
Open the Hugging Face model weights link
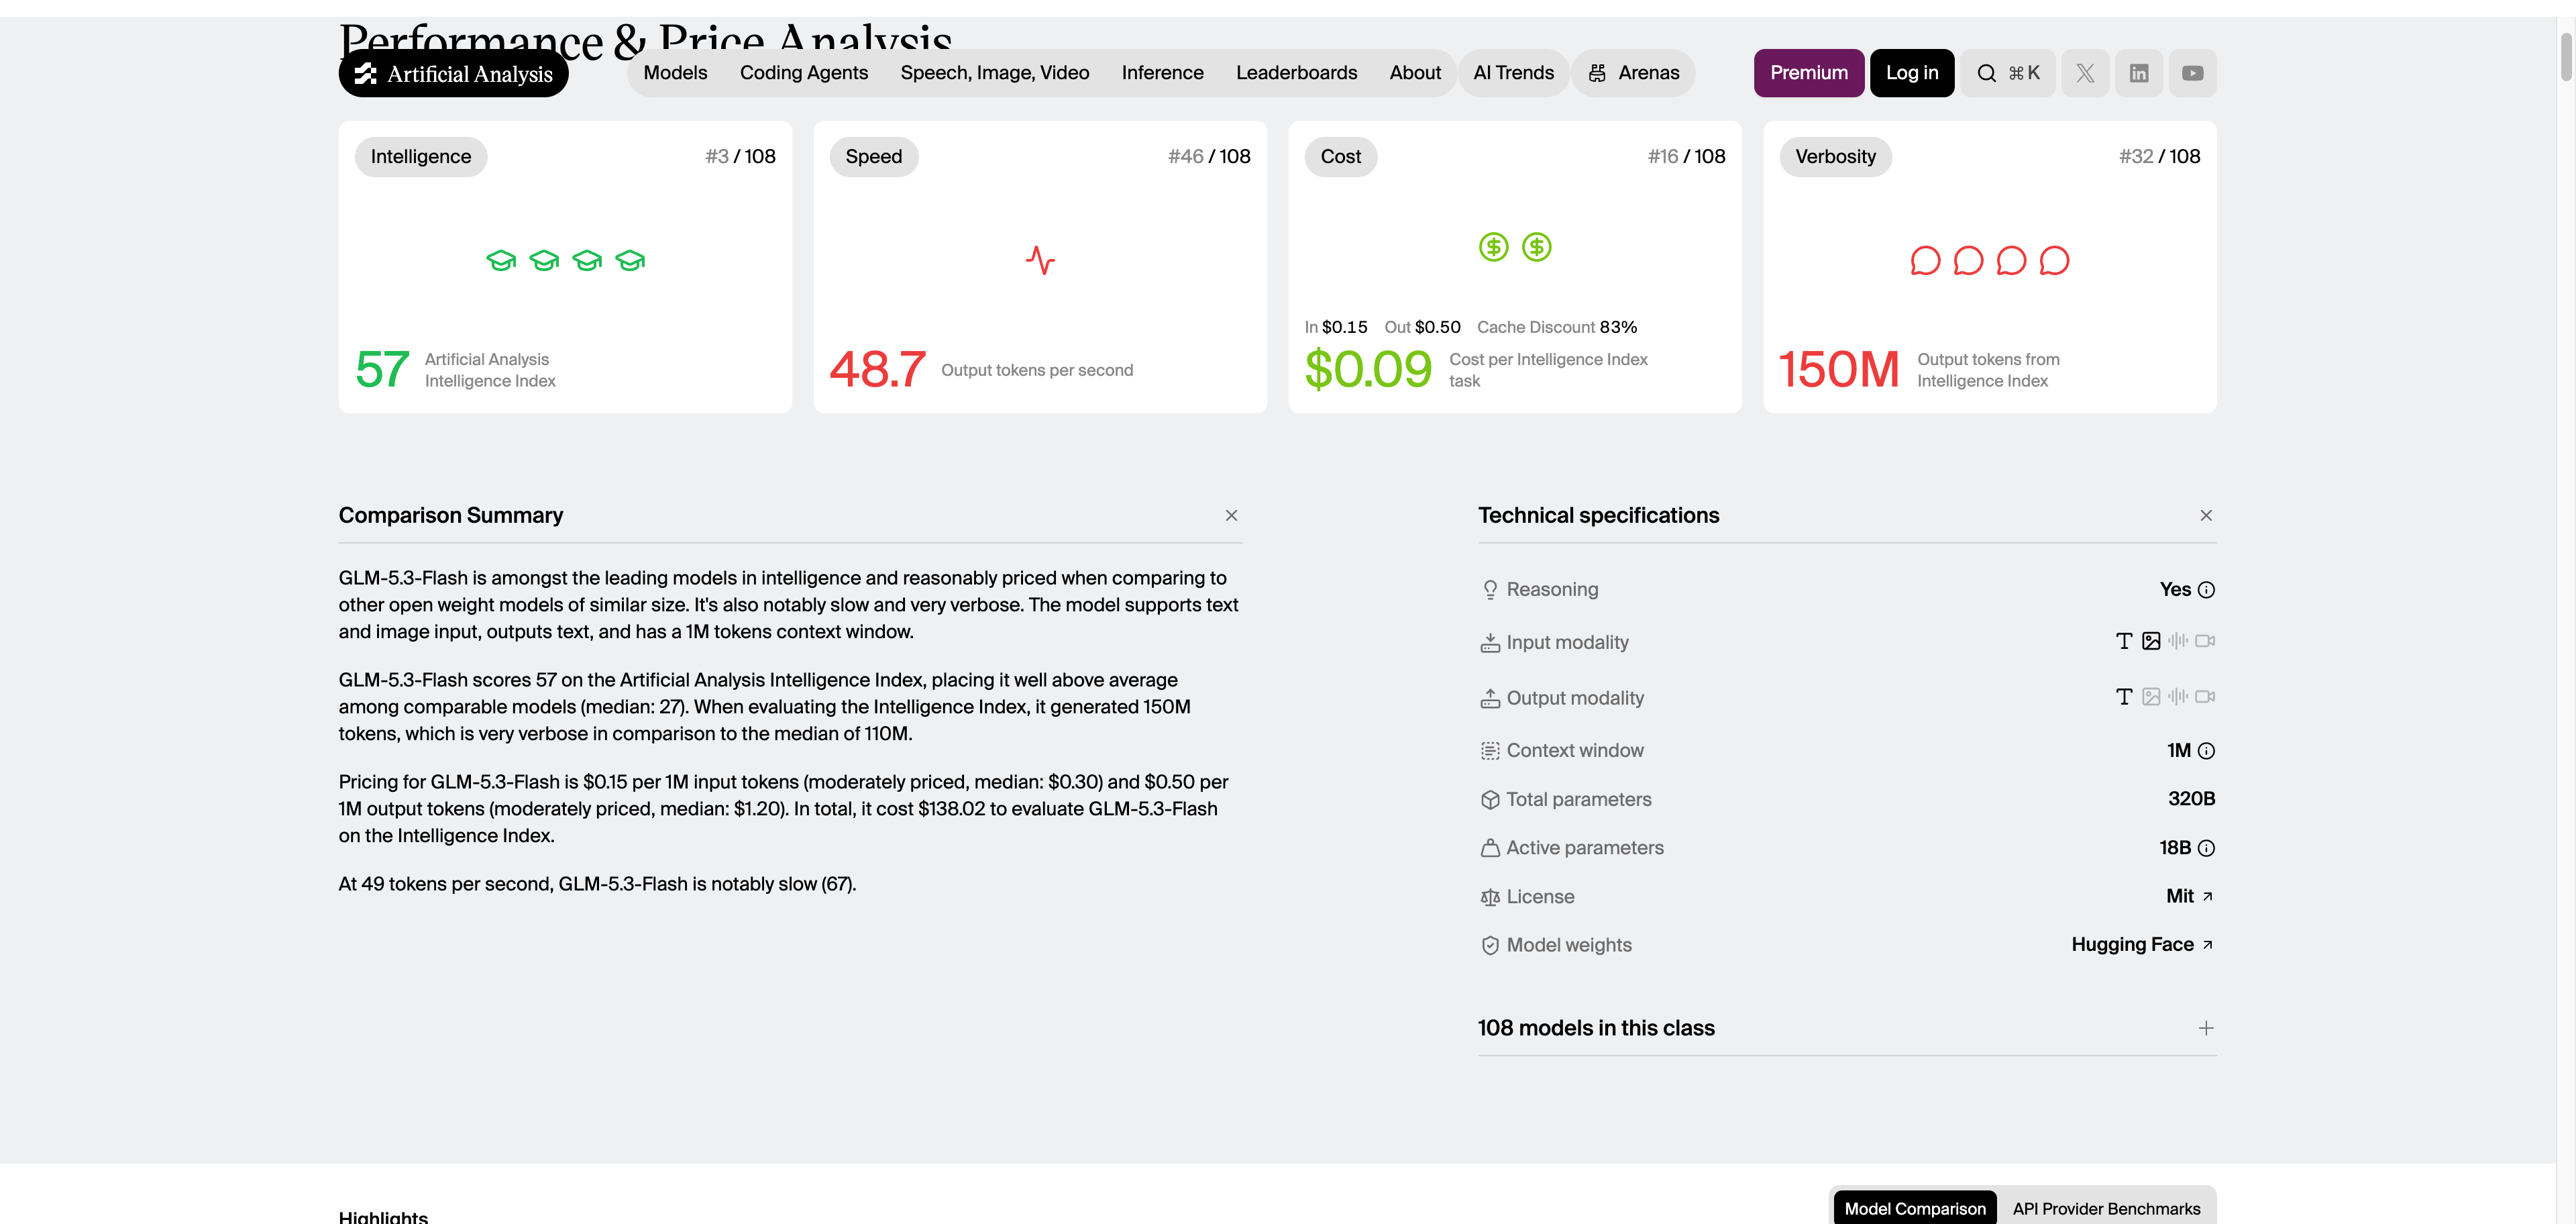click(2143, 945)
